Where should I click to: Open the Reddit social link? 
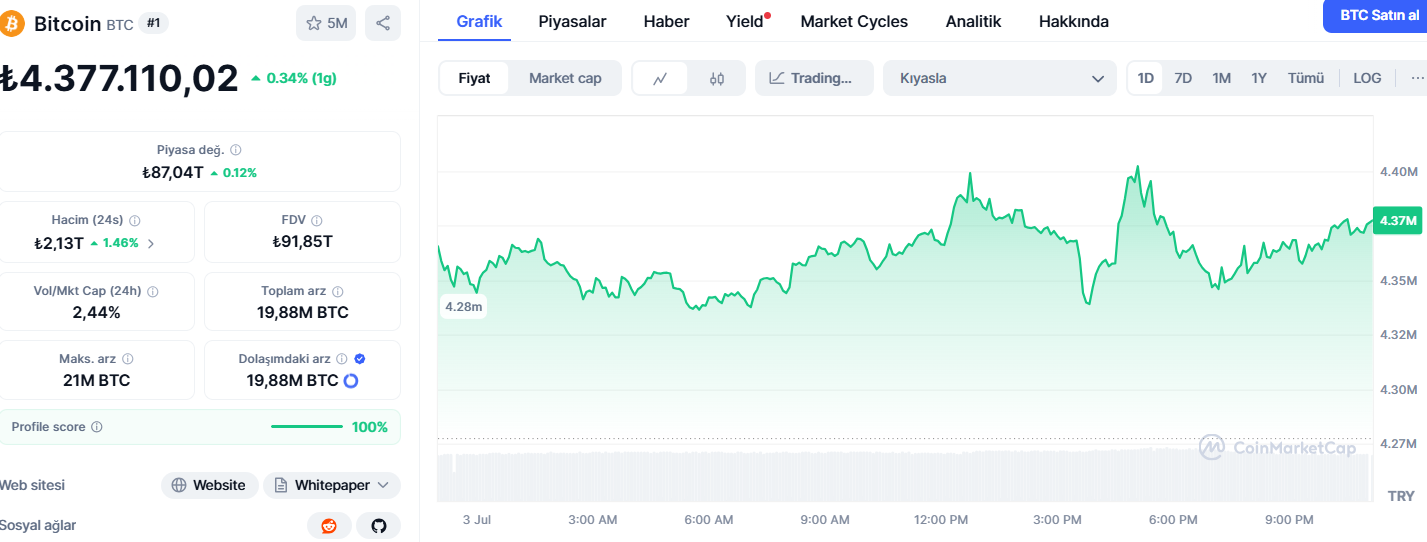pyautogui.click(x=329, y=525)
